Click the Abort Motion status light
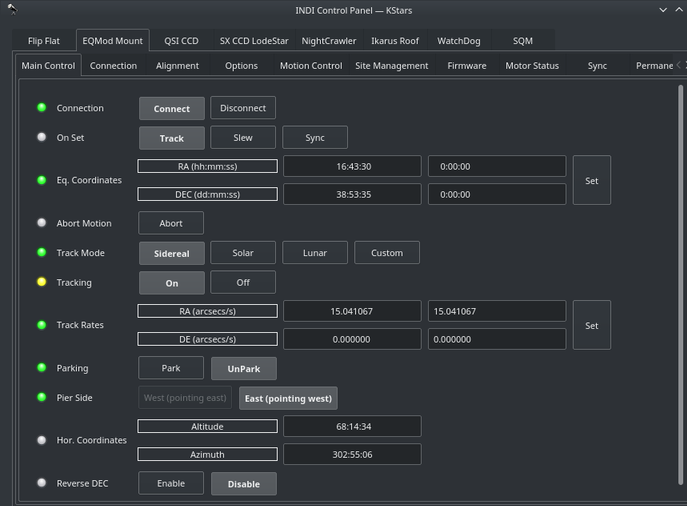Screen dimensions: 687x506 (41, 223)
